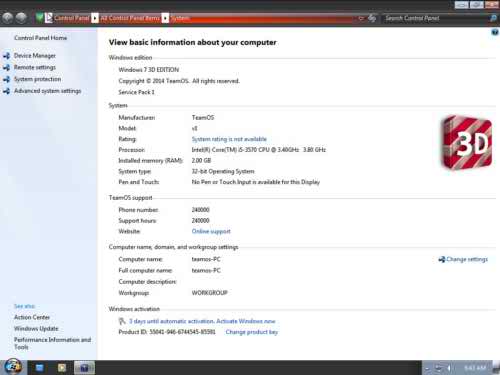Open Advanced system settings
Viewport: 500px width, 375px height.
47,91
